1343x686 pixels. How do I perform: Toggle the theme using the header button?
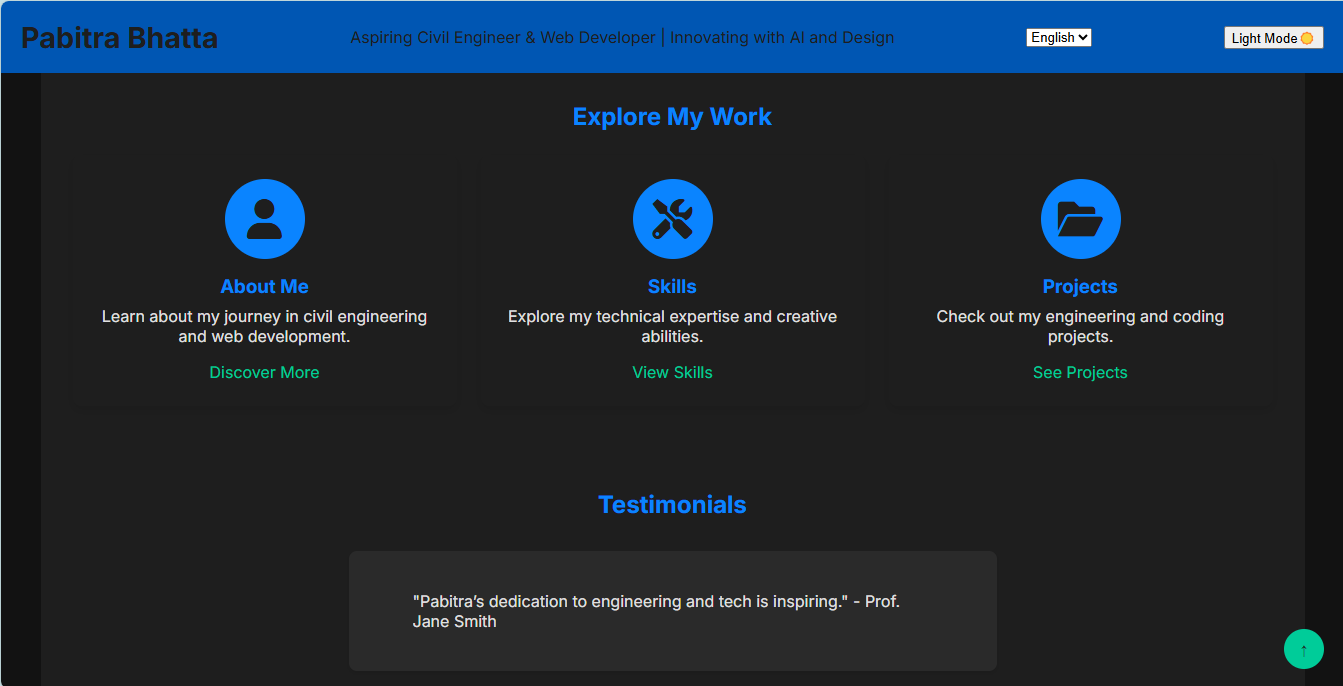pos(1273,37)
